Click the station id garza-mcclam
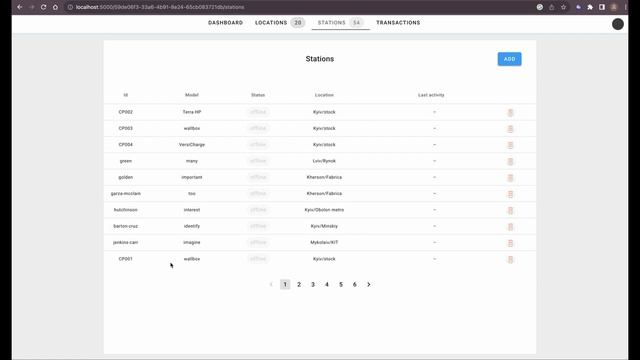Screen dimensions: 640x360 point(126,193)
